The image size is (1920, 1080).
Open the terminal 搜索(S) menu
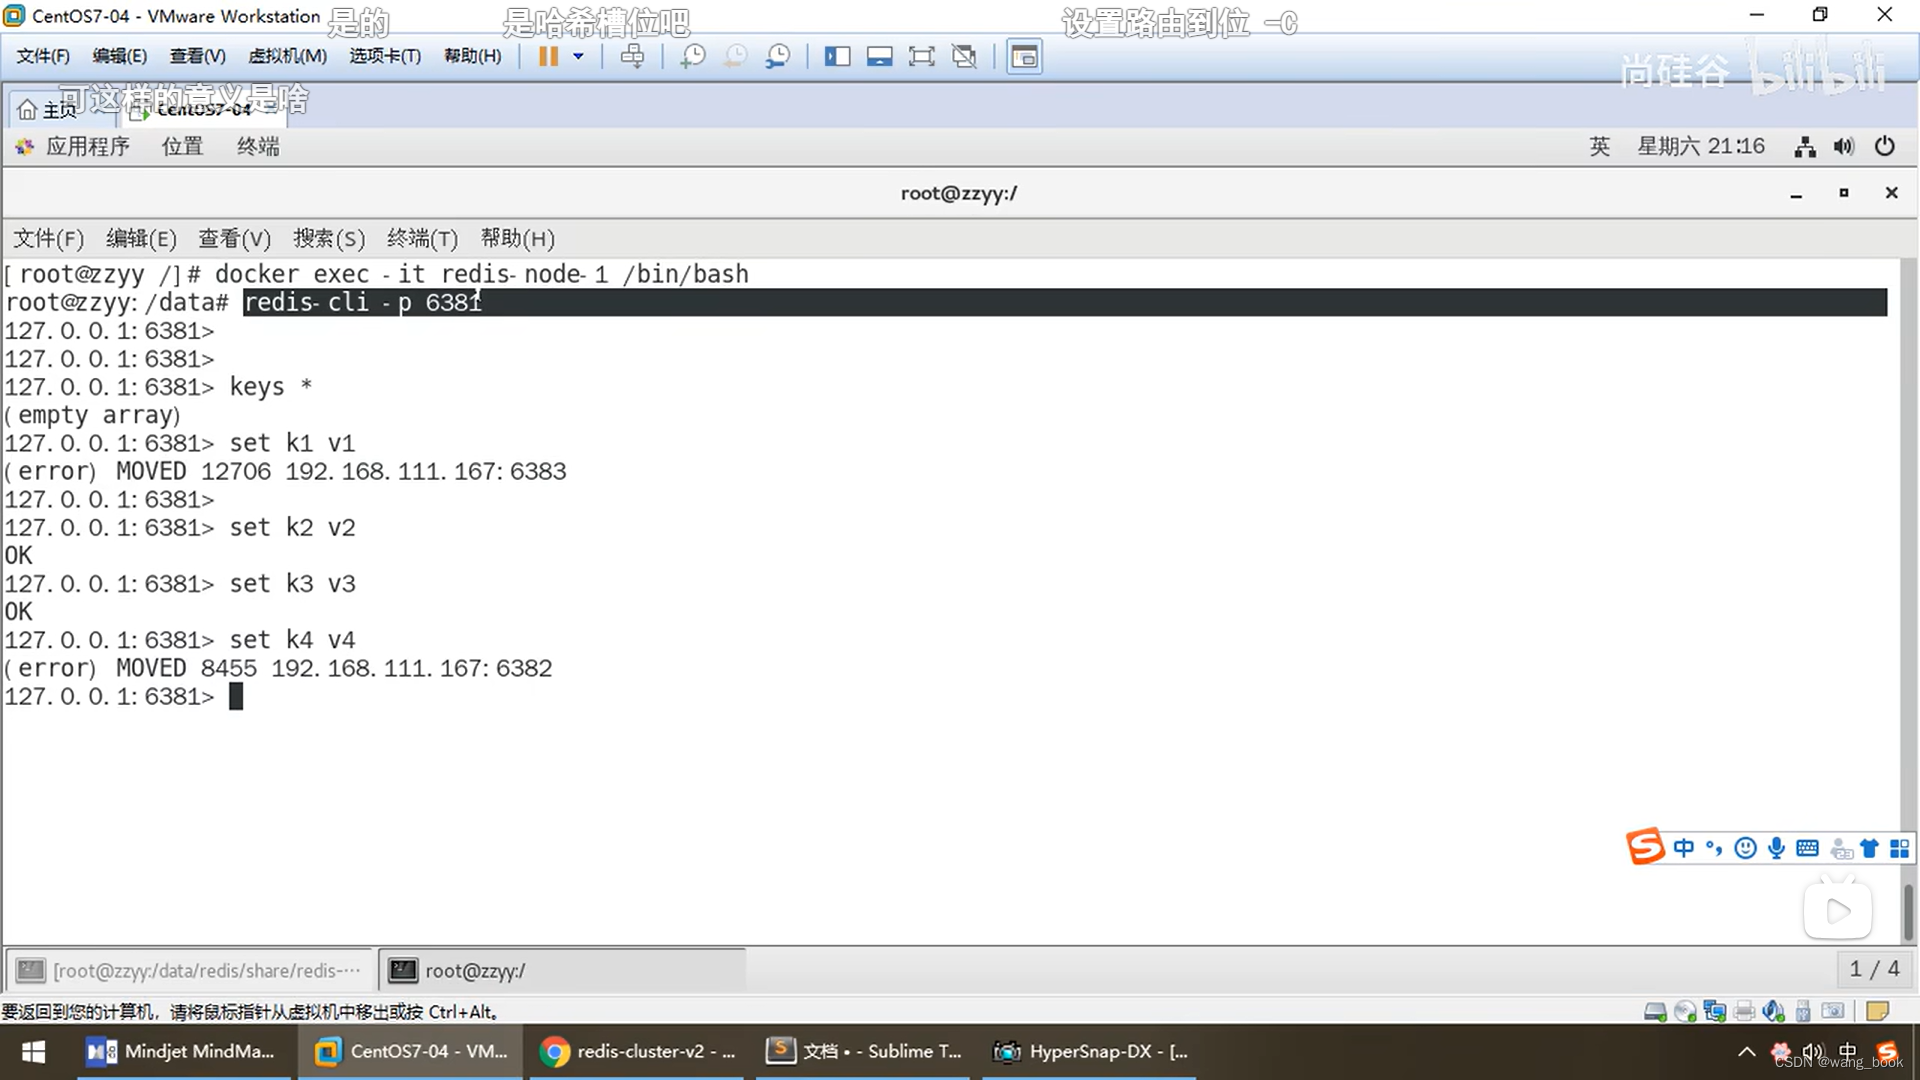[x=328, y=238]
